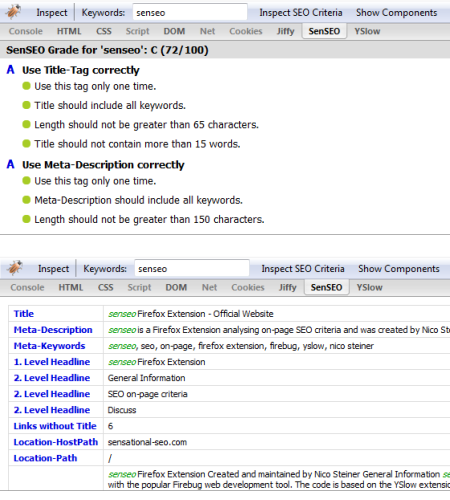The width and height of the screenshot is (450, 500).
Task: Click 'SEO on-page criteria' headline value
Action: tap(147, 394)
